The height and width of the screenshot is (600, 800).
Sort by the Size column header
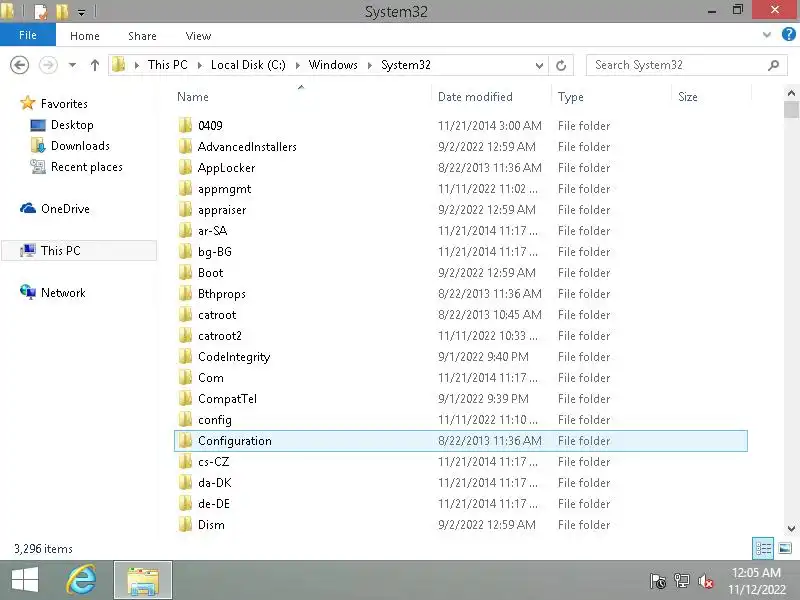click(x=687, y=97)
